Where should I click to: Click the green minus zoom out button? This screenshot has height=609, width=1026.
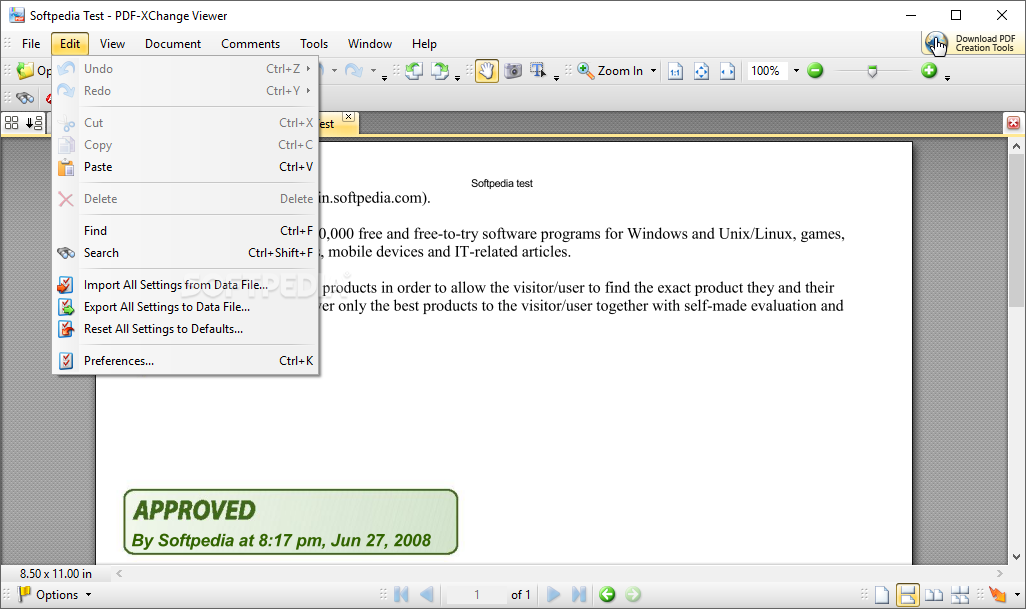coord(815,71)
